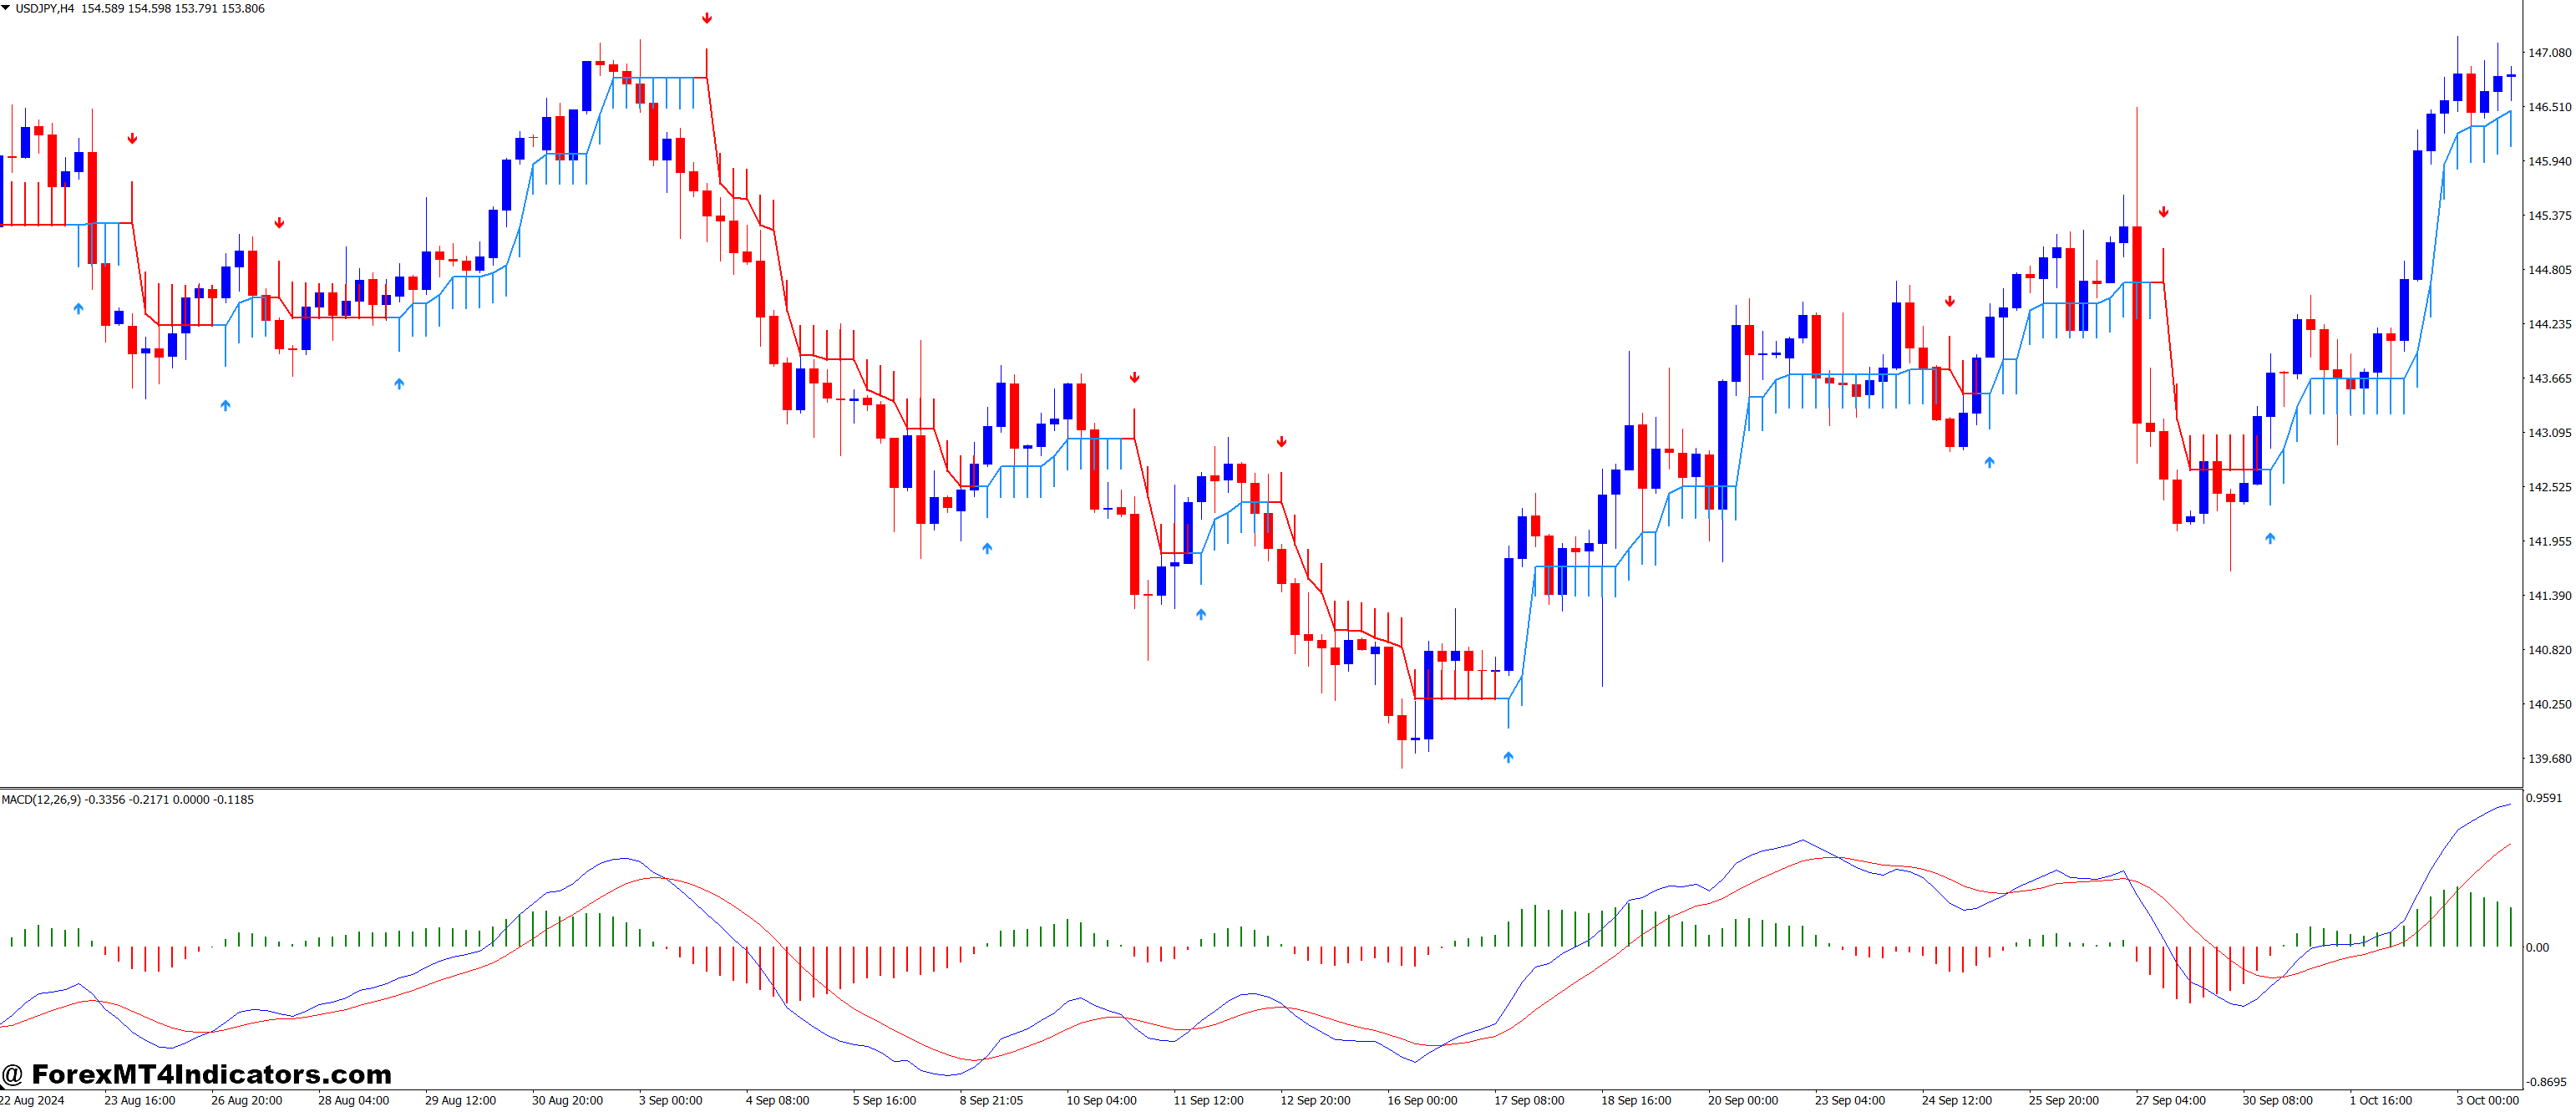Click the USDJPY,H4 symbol title text
2576x1112 pixels.
click(x=45, y=8)
